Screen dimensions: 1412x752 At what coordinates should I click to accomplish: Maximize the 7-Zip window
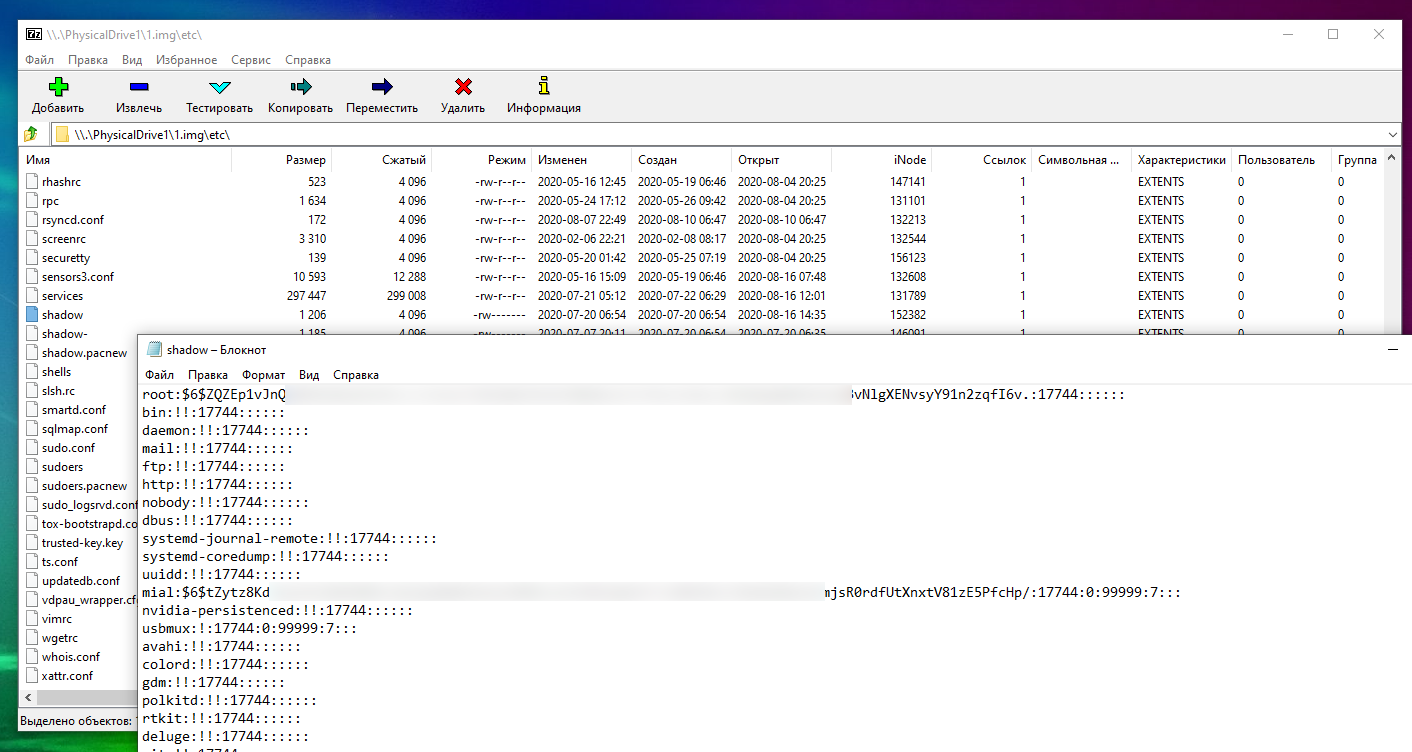coord(1333,34)
